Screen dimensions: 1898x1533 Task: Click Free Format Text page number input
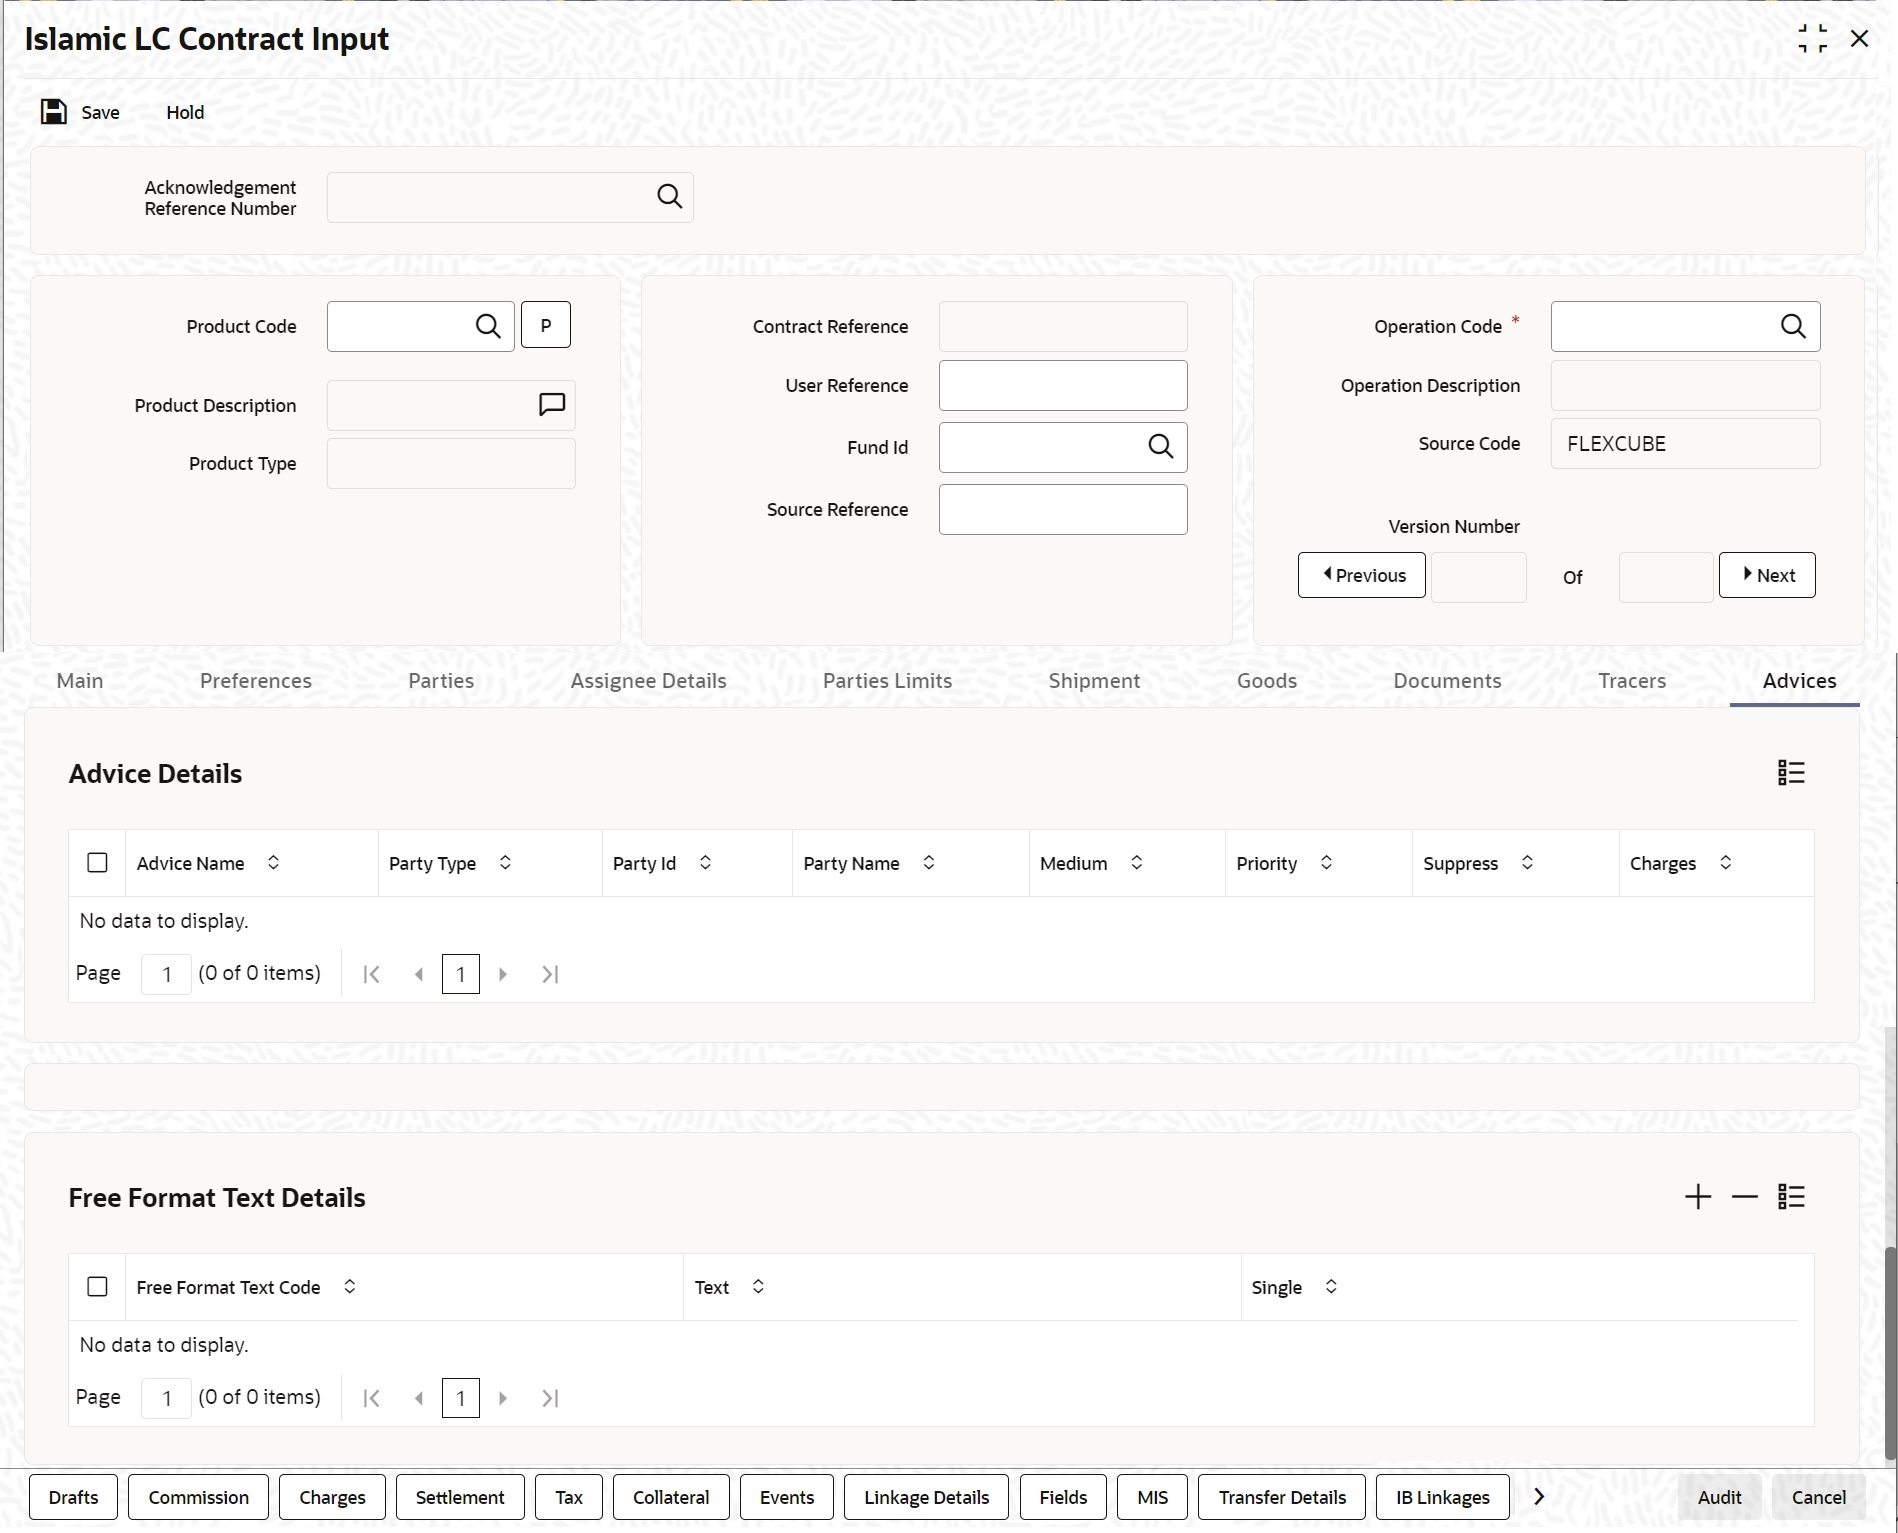coord(166,1398)
